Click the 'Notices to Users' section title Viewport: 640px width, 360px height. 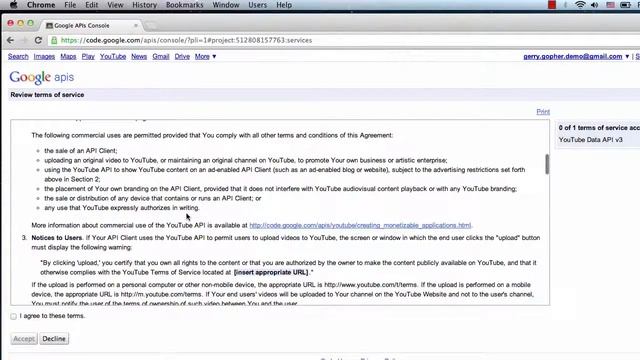pos(57,238)
